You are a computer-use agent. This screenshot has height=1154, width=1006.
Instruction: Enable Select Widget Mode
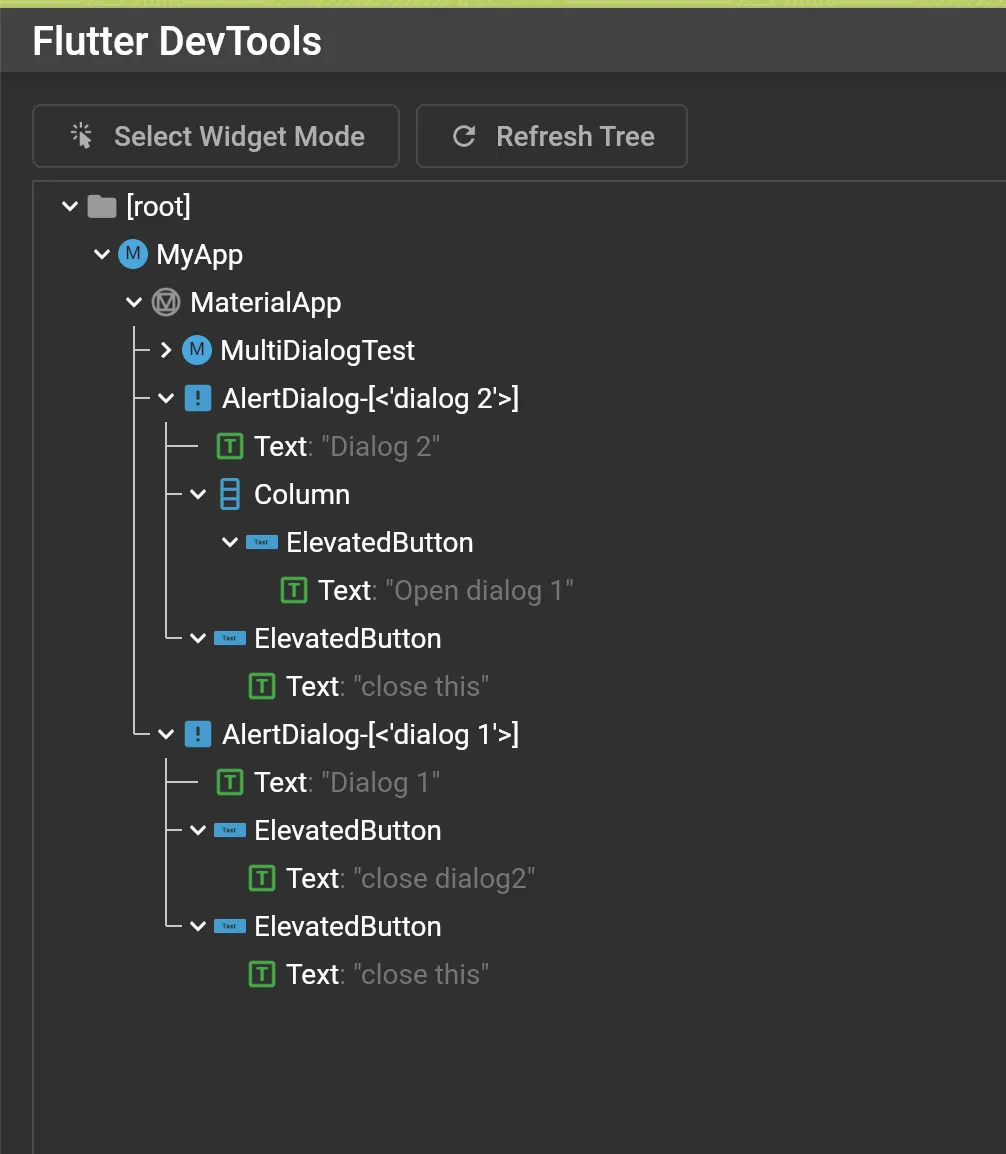(x=216, y=137)
